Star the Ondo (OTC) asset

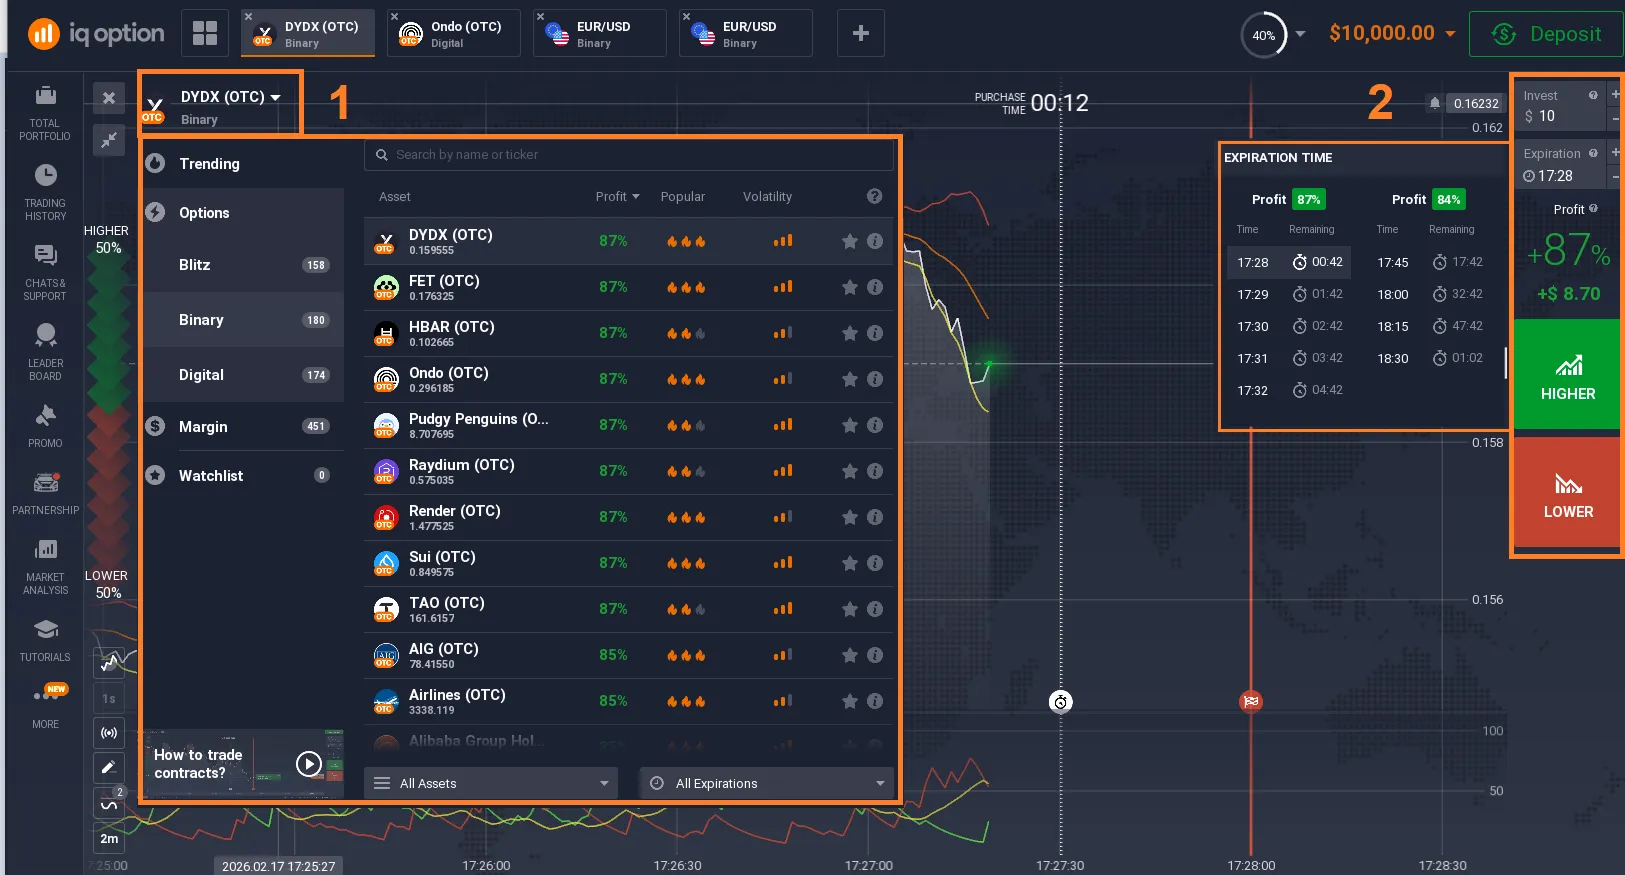[x=850, y=379]
